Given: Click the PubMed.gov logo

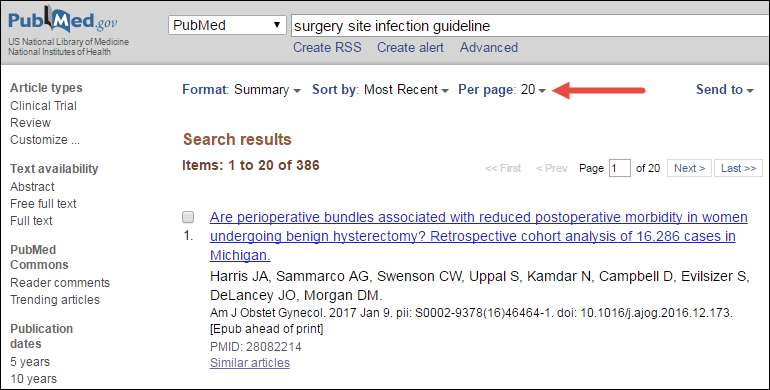Looking at the screenshot, I should click(x=62, y=20).
